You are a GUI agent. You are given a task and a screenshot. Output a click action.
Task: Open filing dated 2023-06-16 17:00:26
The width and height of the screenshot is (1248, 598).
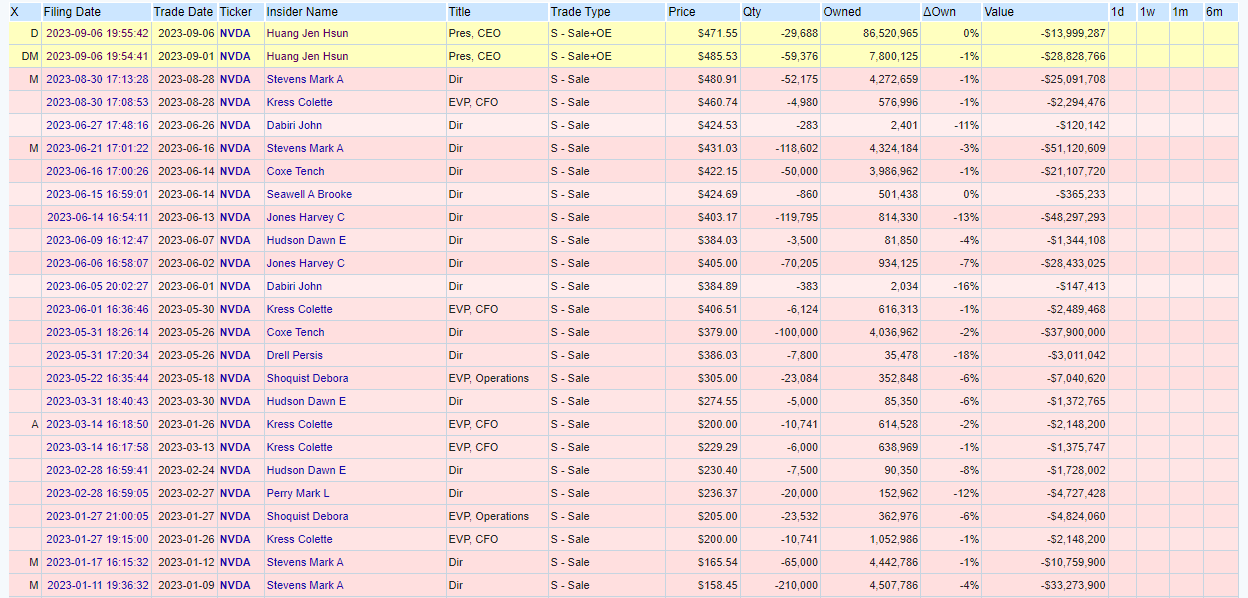(97, 171)
